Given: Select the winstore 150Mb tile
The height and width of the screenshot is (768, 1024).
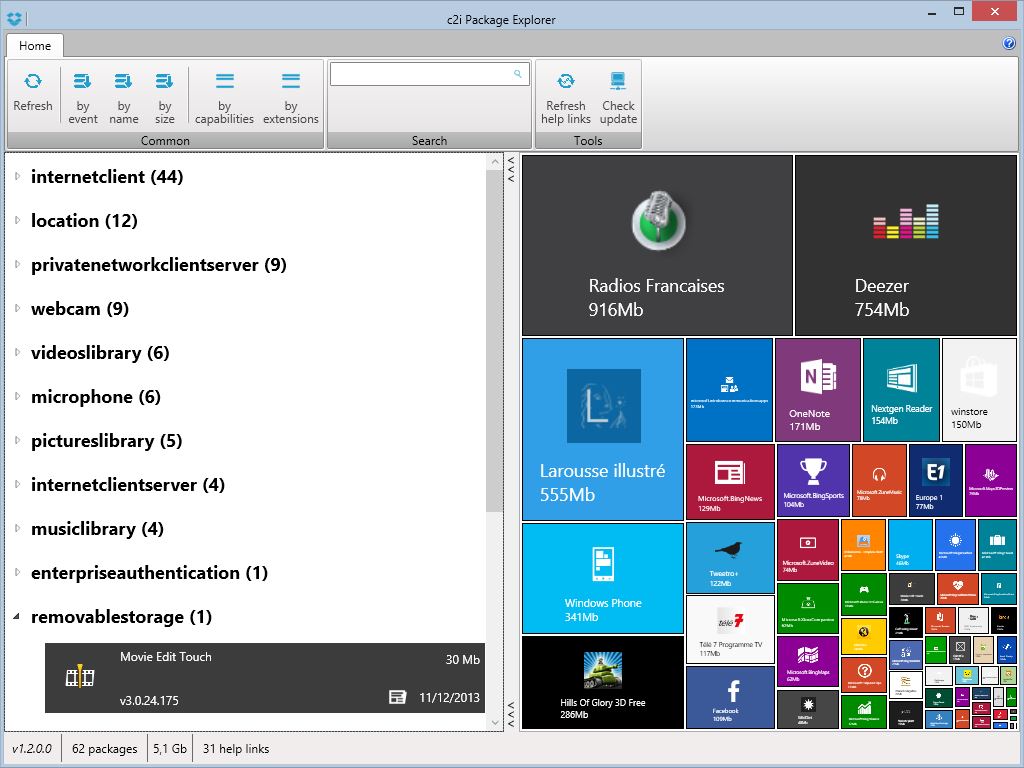Looking at the screenshot, I should [x=980, y=390].
